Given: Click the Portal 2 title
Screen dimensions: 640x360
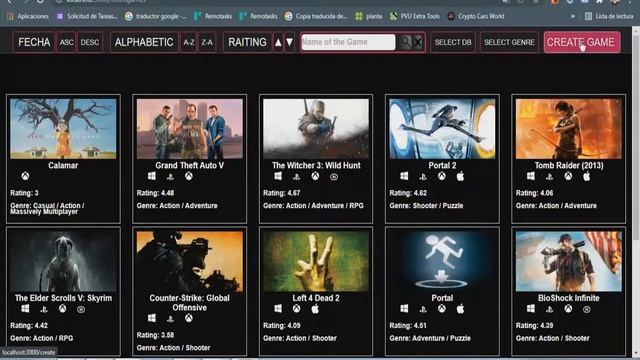Looking at the screenshot, I should point(442,165).
